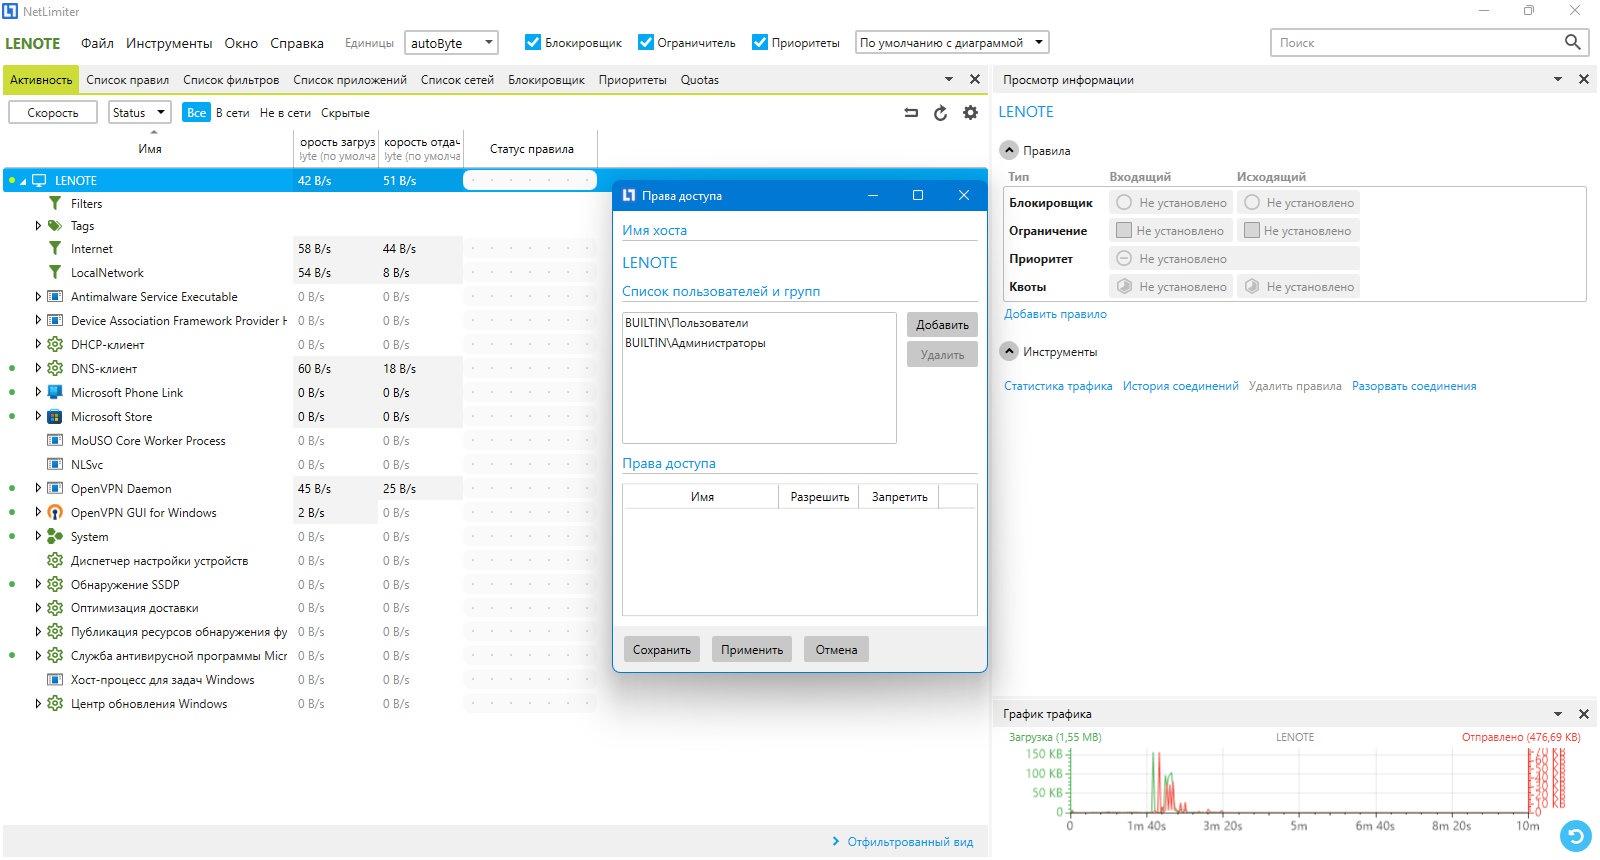Open the autoByte units dropdown

pos(451,43)
